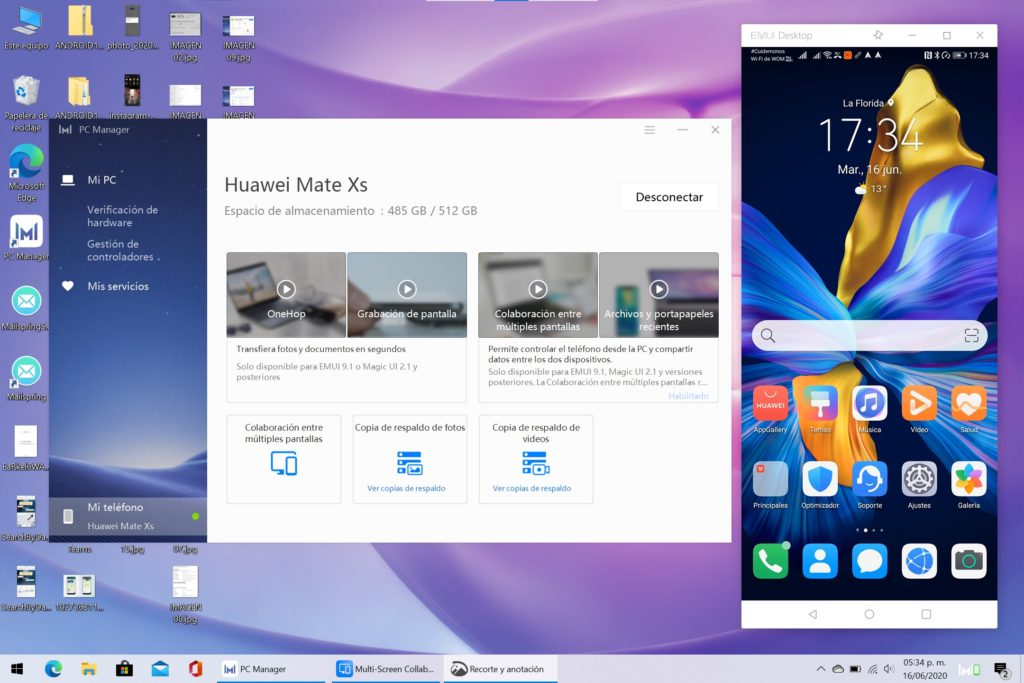Open the AppGallery app on phone screen
This screenshot has width=1024, height=683.
click(x=770, y=404)
